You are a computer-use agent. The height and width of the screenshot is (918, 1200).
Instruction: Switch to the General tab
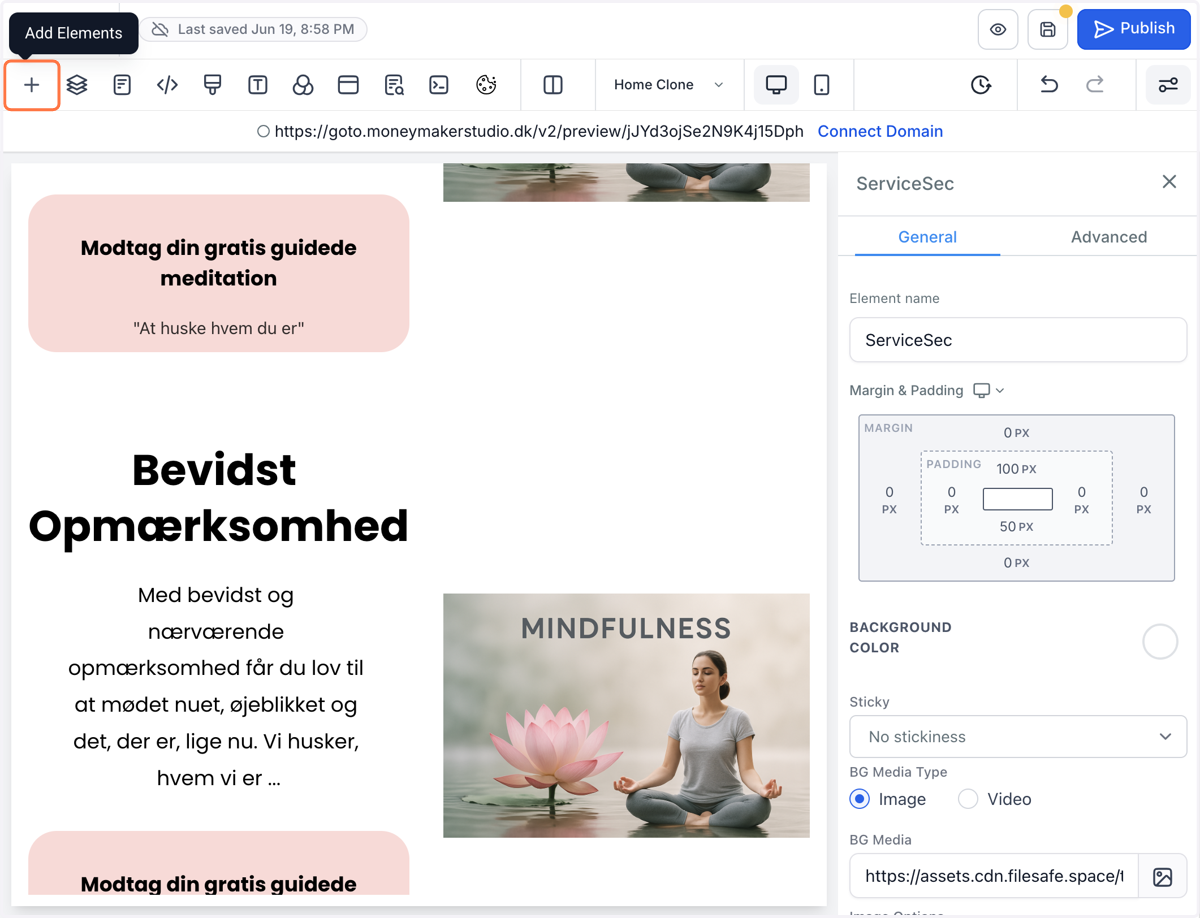[x=927, y=237]
